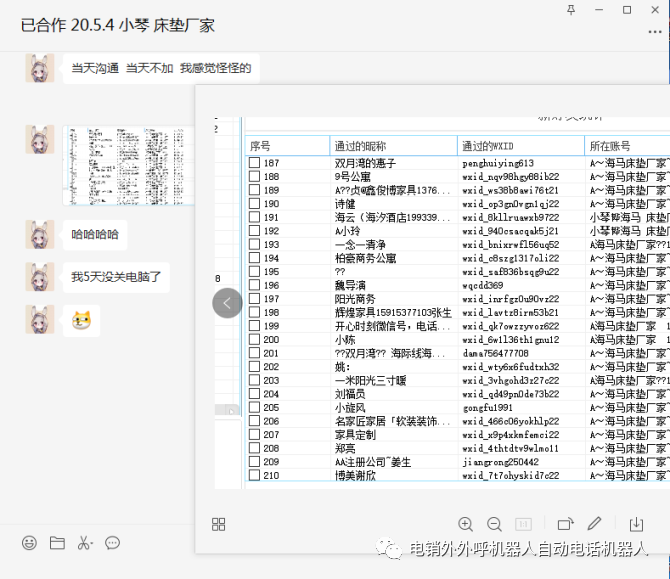Image resolution: width=670 pixels, height=579 pixels.
Task: Check the box for row 202
Action: 254,366
